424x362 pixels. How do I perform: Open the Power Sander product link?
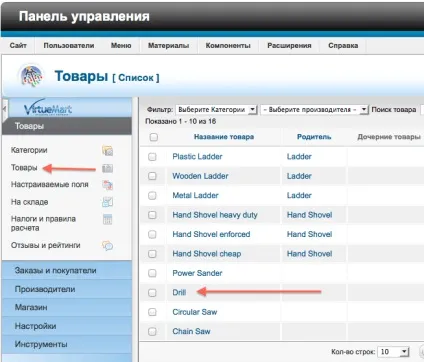pos(197,273)
